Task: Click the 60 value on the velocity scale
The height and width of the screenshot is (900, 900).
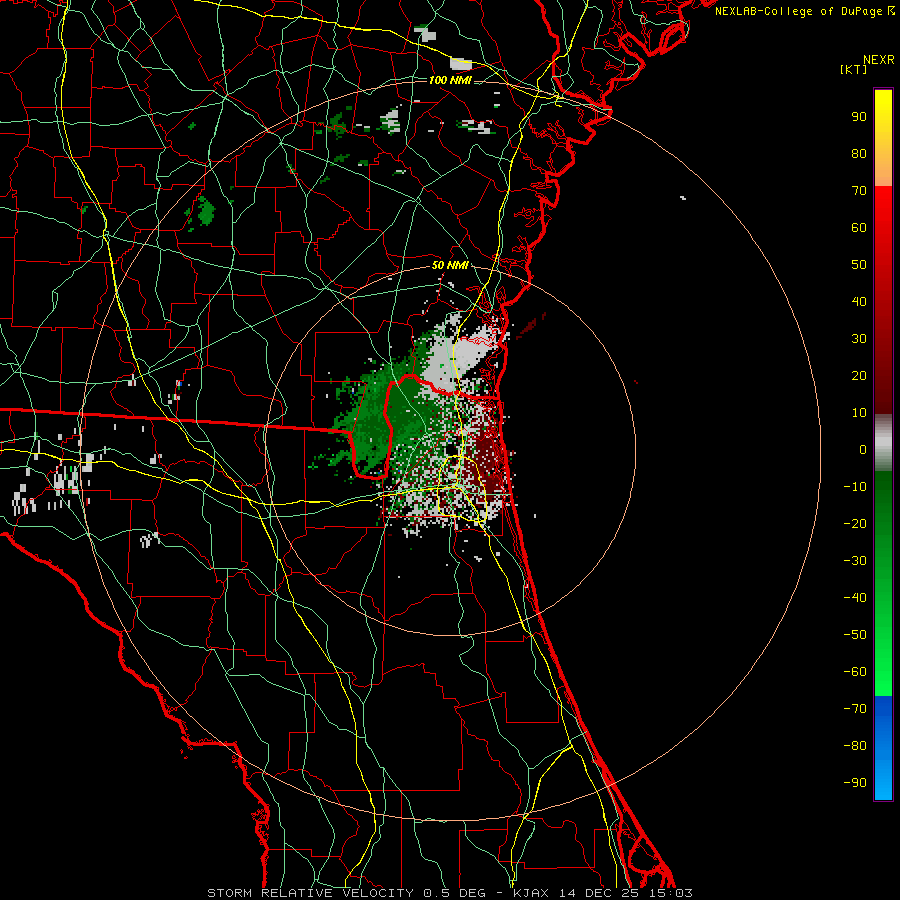Action: 859,228
